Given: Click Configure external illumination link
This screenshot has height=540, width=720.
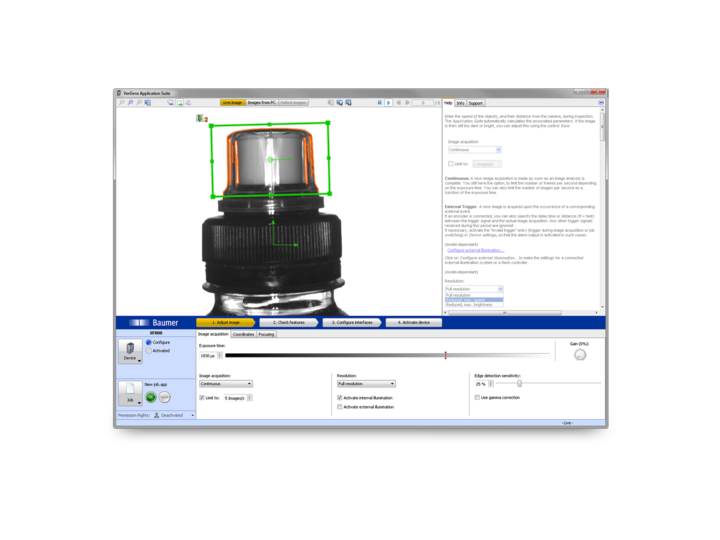Looking at the screenshot, I should (x=475, y=250).
